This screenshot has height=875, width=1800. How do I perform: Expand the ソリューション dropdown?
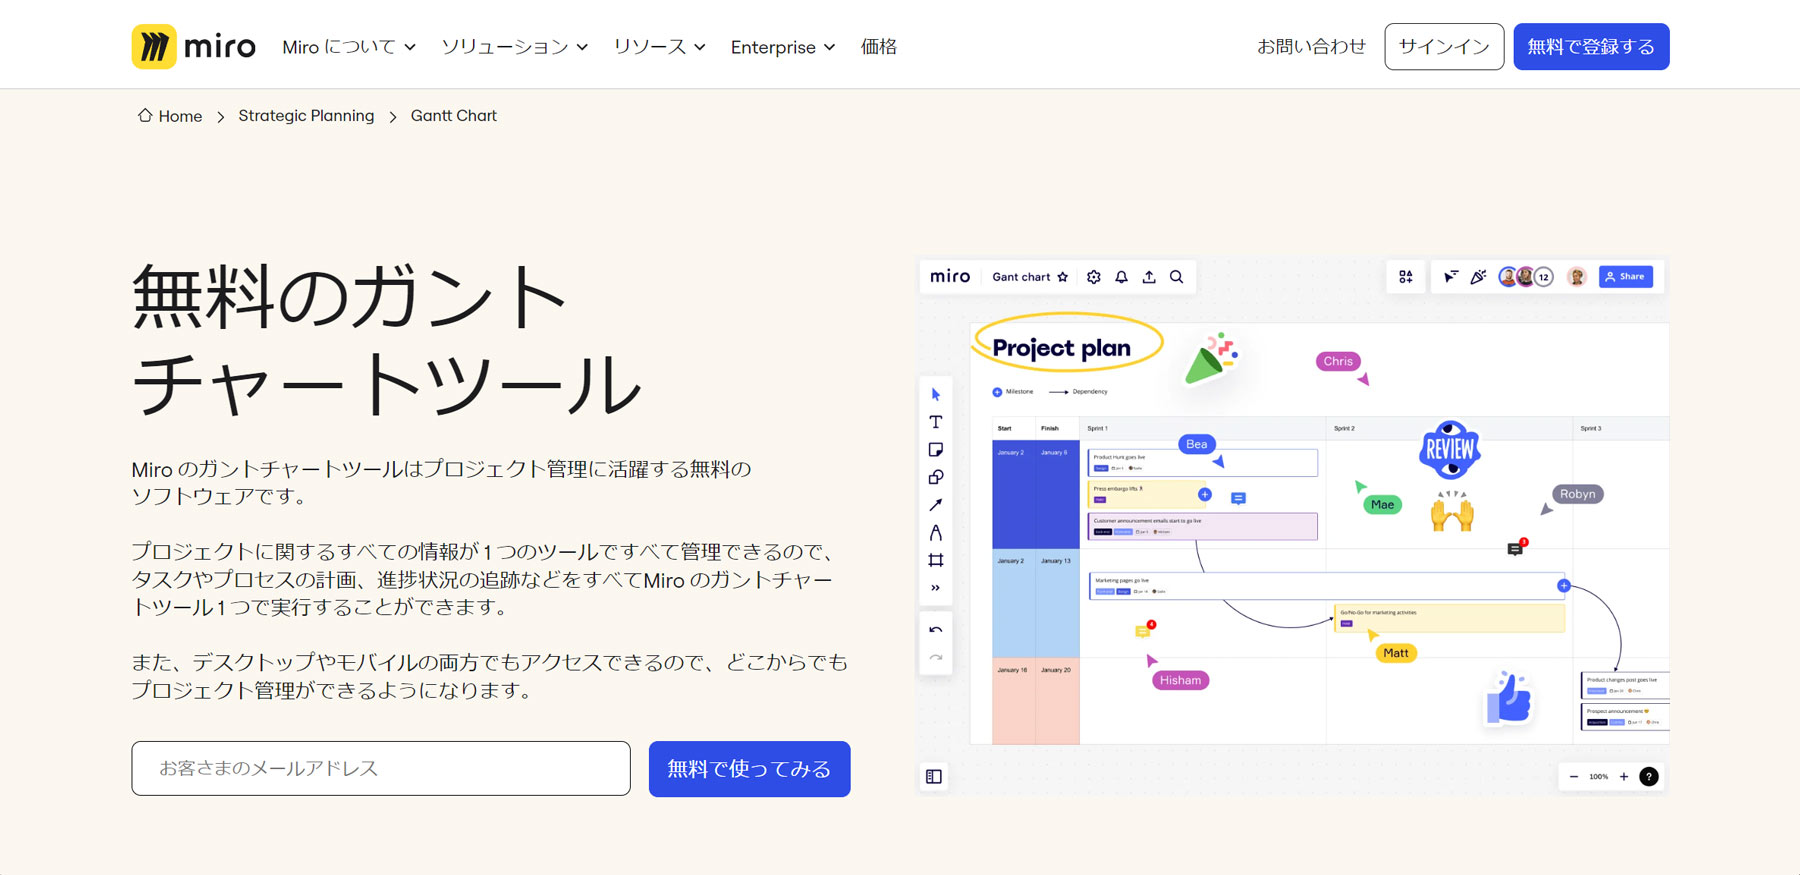(x=515, y=47)
